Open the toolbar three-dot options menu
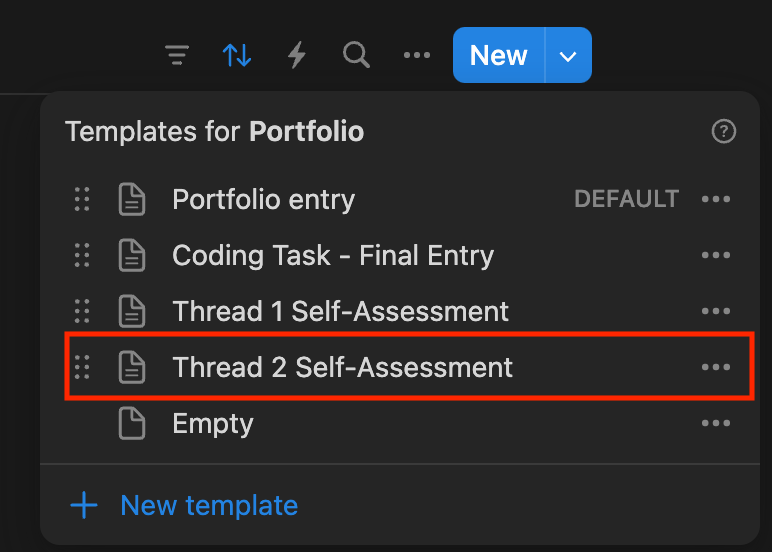 (x=416, y=55)
